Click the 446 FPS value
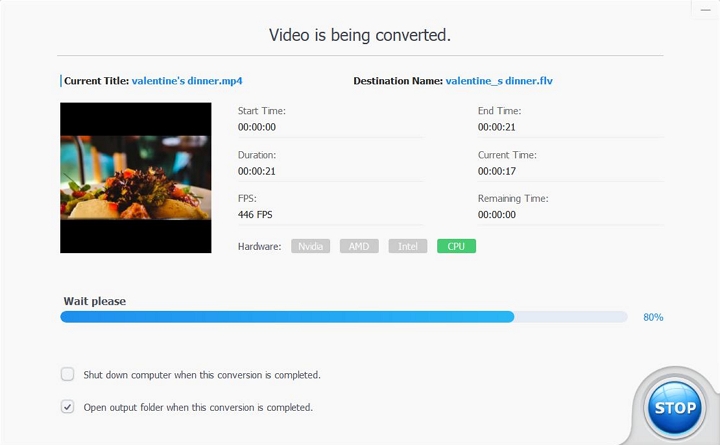 tap(255, 214)
